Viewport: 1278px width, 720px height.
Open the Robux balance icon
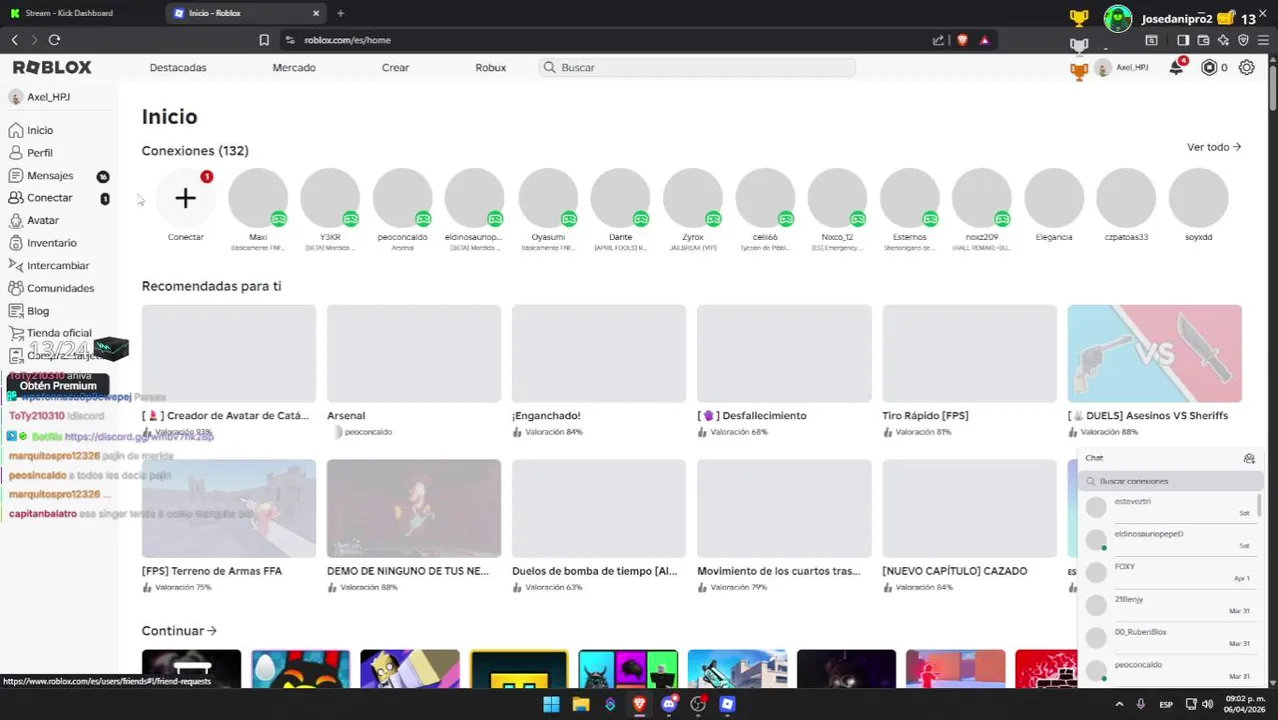click(x=1209, y=68)
